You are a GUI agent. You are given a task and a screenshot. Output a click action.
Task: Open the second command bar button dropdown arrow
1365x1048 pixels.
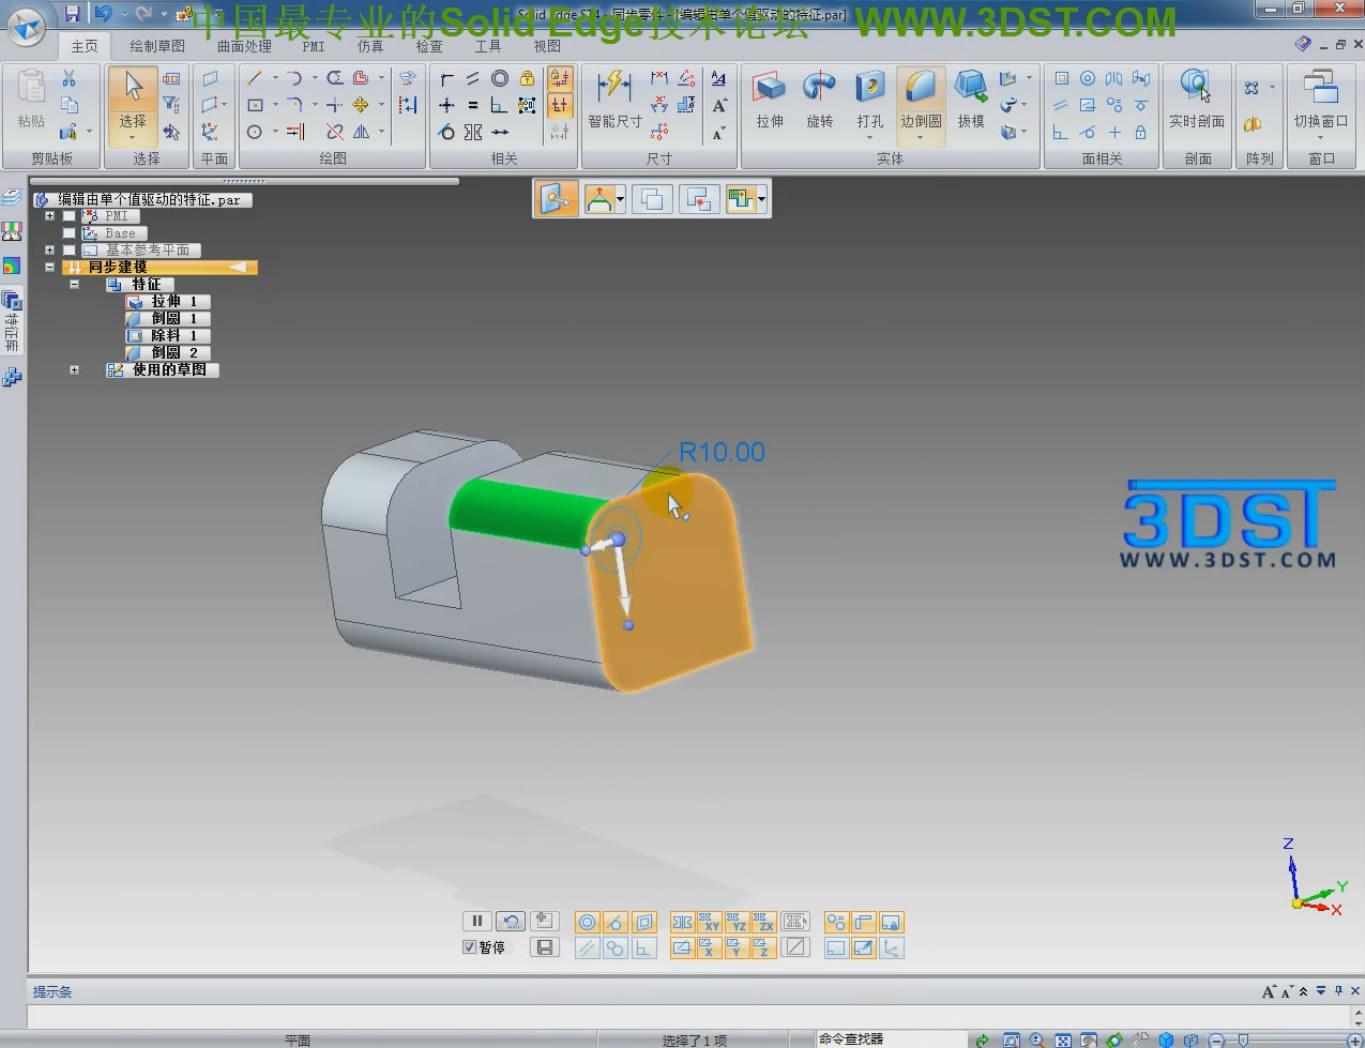point(620,200)
